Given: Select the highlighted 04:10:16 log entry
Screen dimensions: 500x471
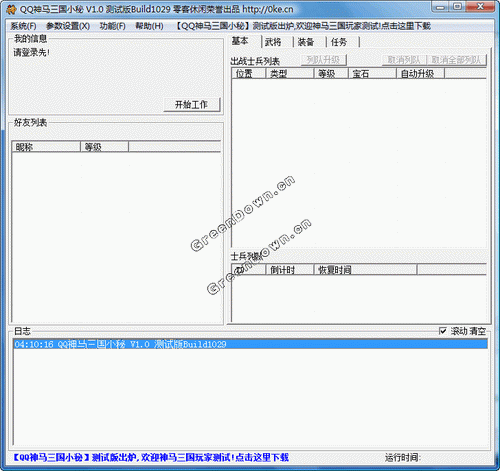Looking at the screenshot, I should click(x=250, y=344).
